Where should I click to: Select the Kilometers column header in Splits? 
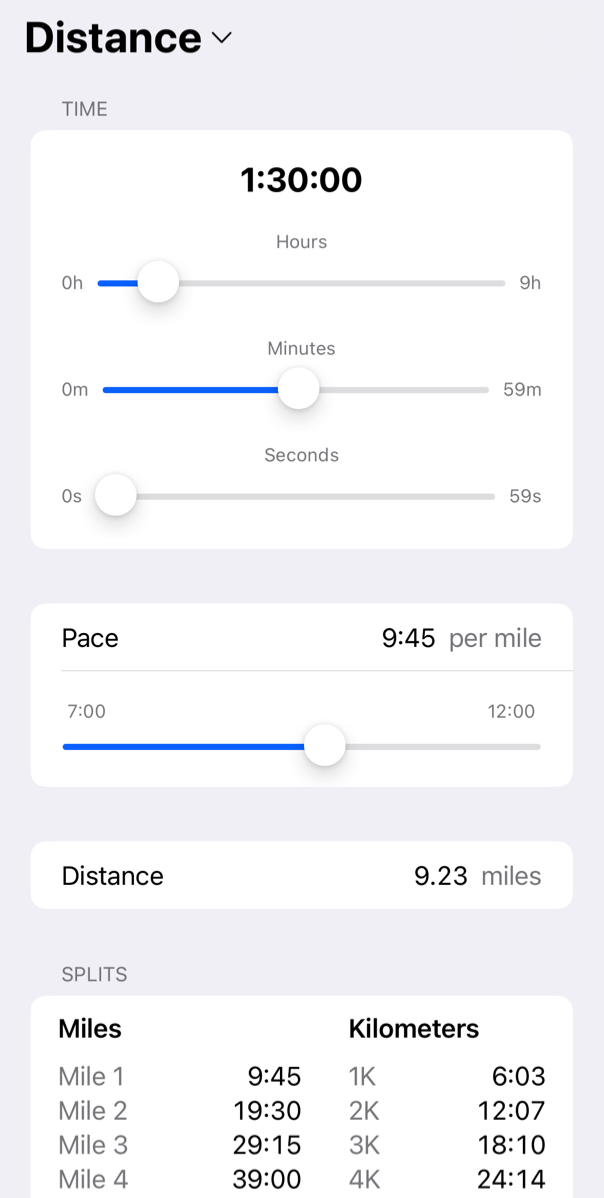[x=414, y=1028]
